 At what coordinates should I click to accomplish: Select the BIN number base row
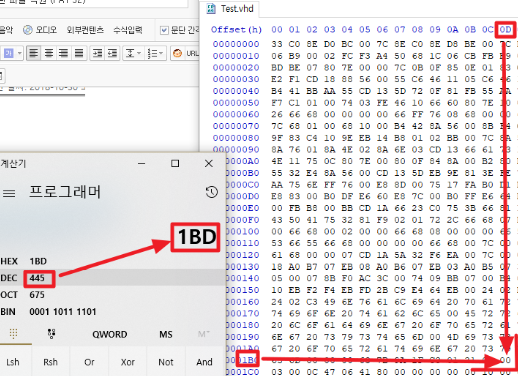[x=113, y=311]
